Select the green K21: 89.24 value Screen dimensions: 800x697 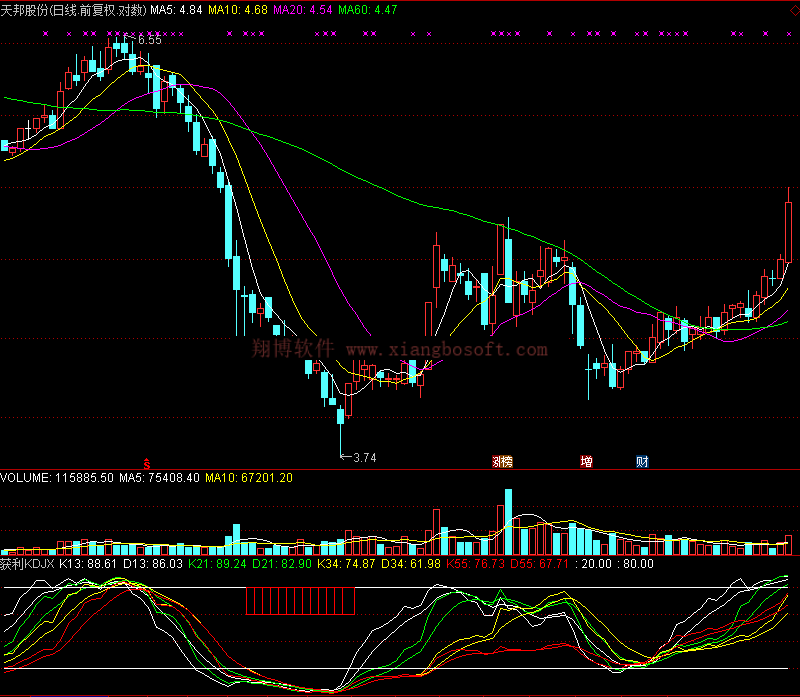(x=217, y=564)
